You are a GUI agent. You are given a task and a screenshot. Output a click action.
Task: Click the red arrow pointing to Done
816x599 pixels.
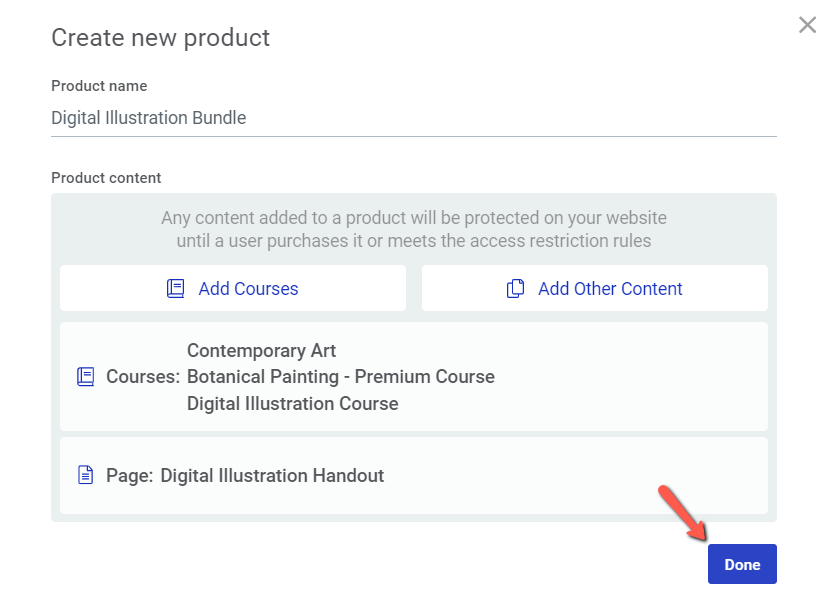[x=682, y=513]
